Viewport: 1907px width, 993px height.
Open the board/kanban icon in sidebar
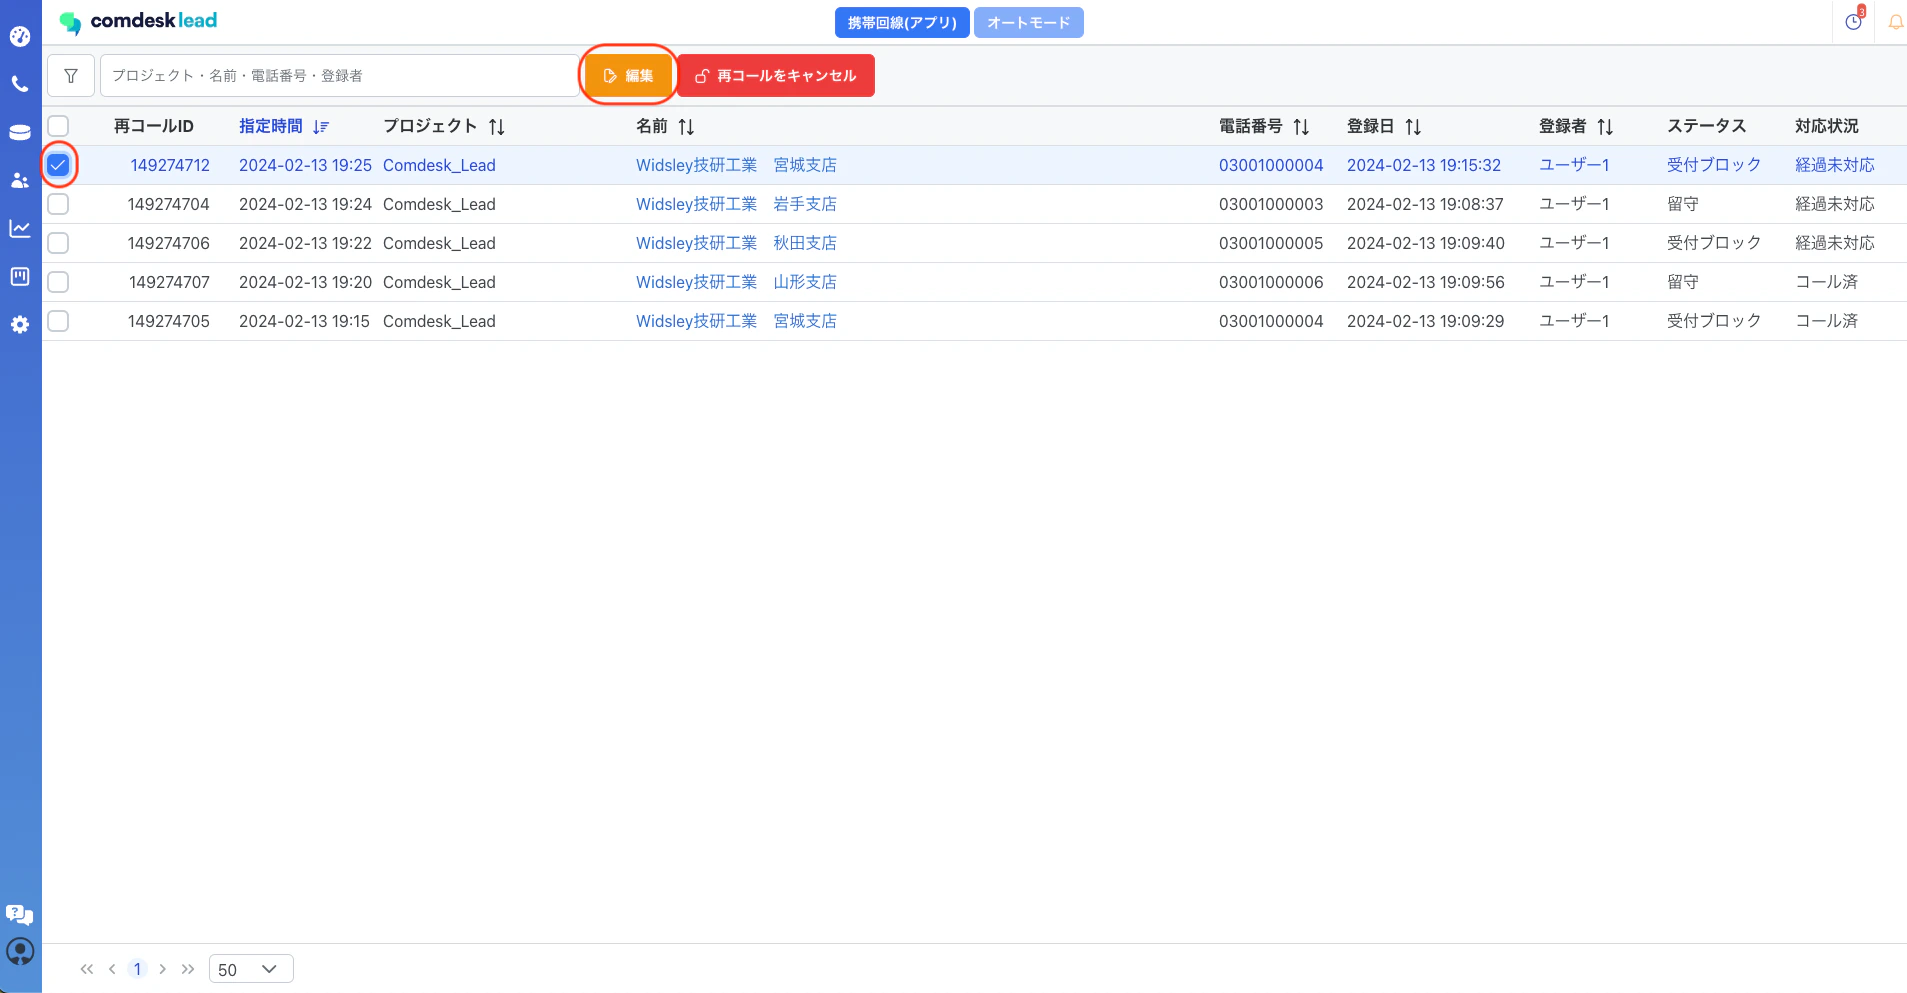20,276
